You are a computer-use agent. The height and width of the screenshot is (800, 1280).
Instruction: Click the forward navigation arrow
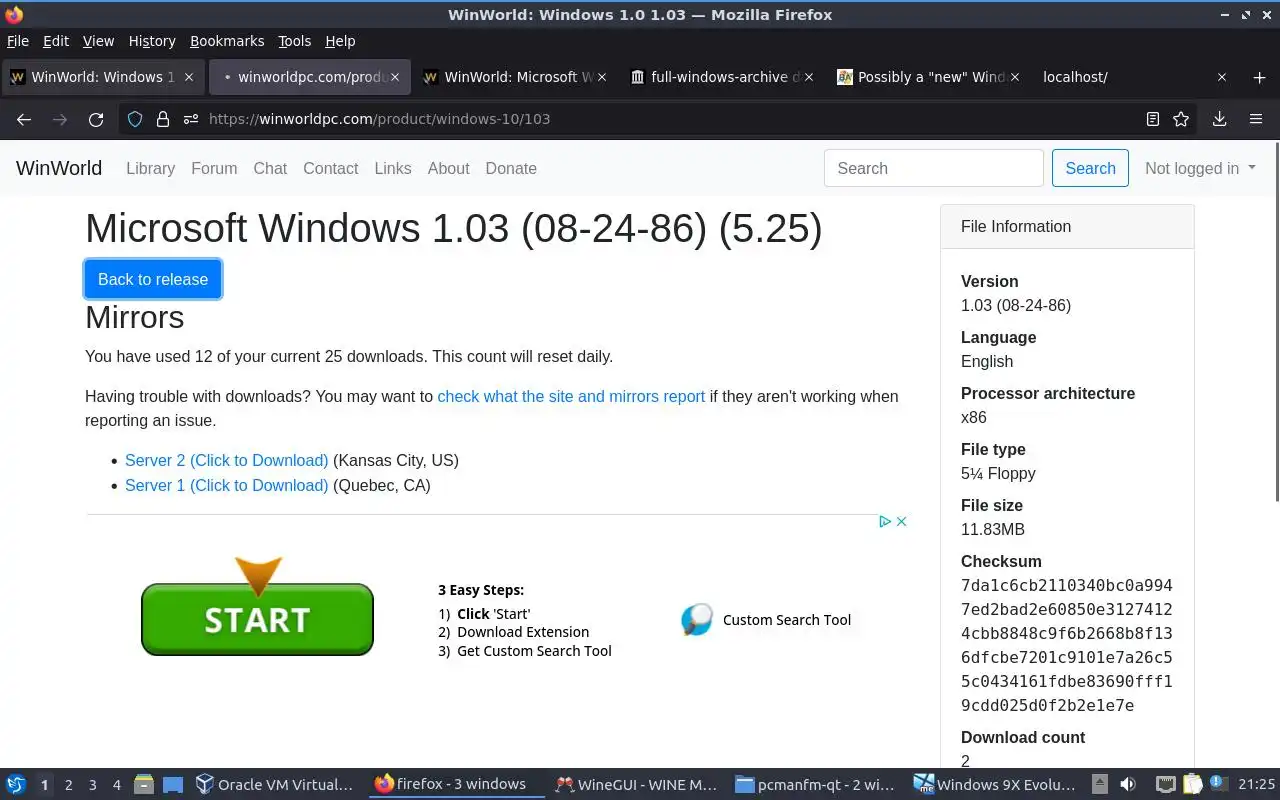point(60,119)
